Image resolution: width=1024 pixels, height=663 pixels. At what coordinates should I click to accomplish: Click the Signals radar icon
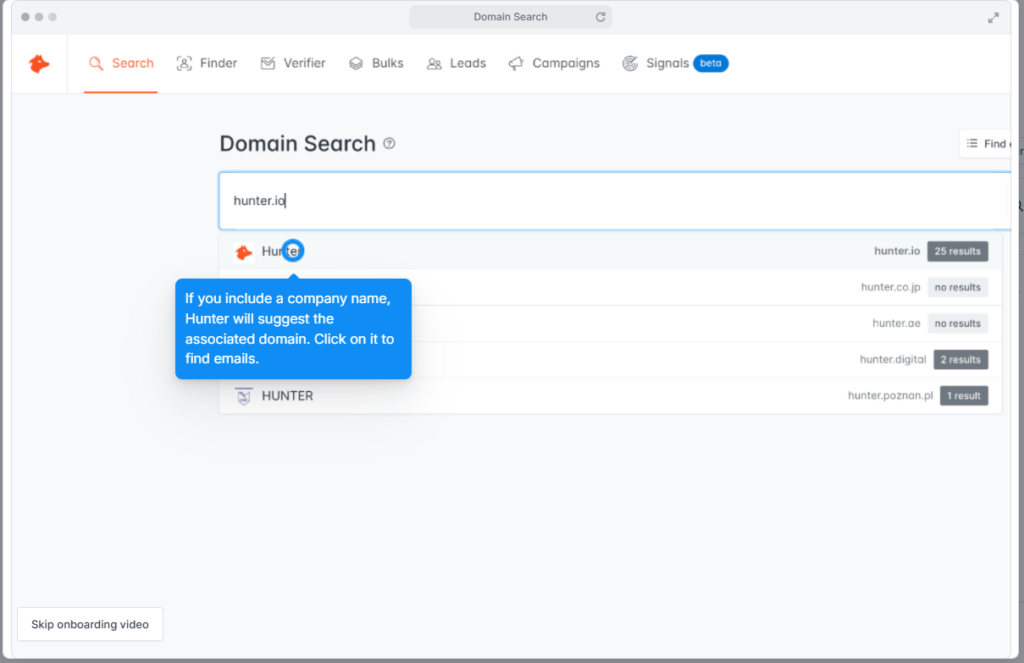click(x=630, y=63)
